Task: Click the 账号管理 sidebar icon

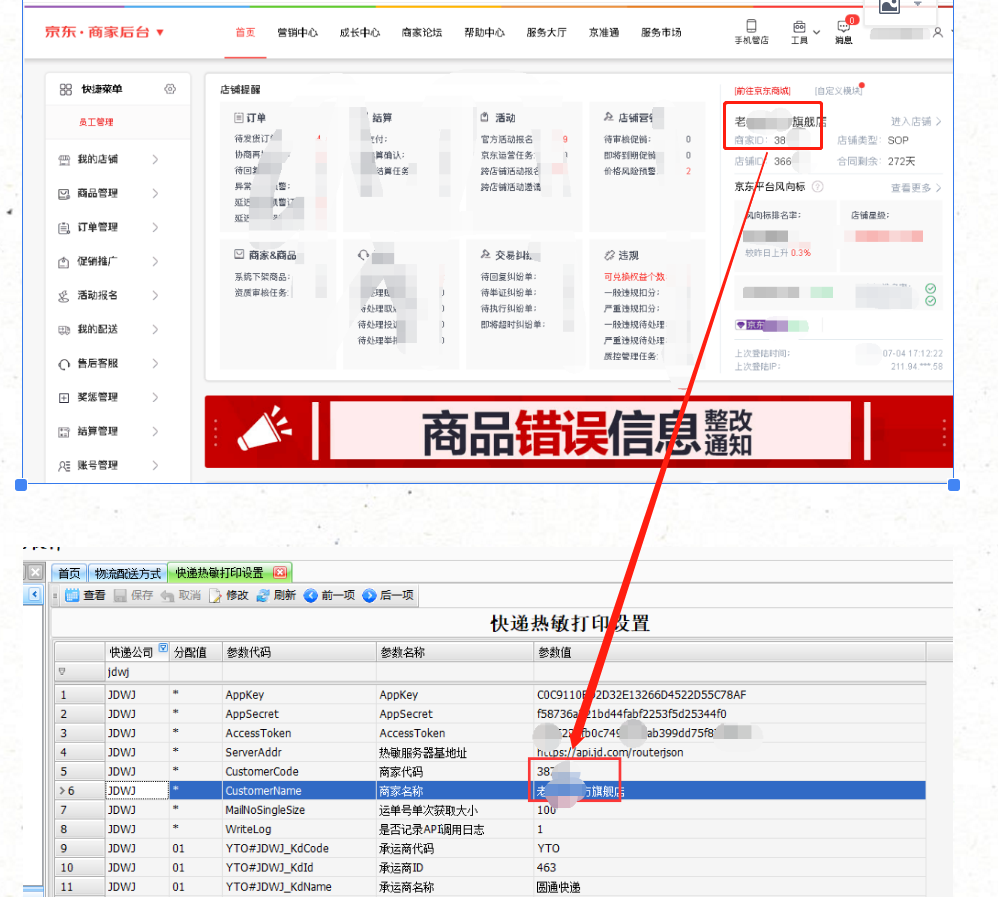Action: click(x=64, y=466)
